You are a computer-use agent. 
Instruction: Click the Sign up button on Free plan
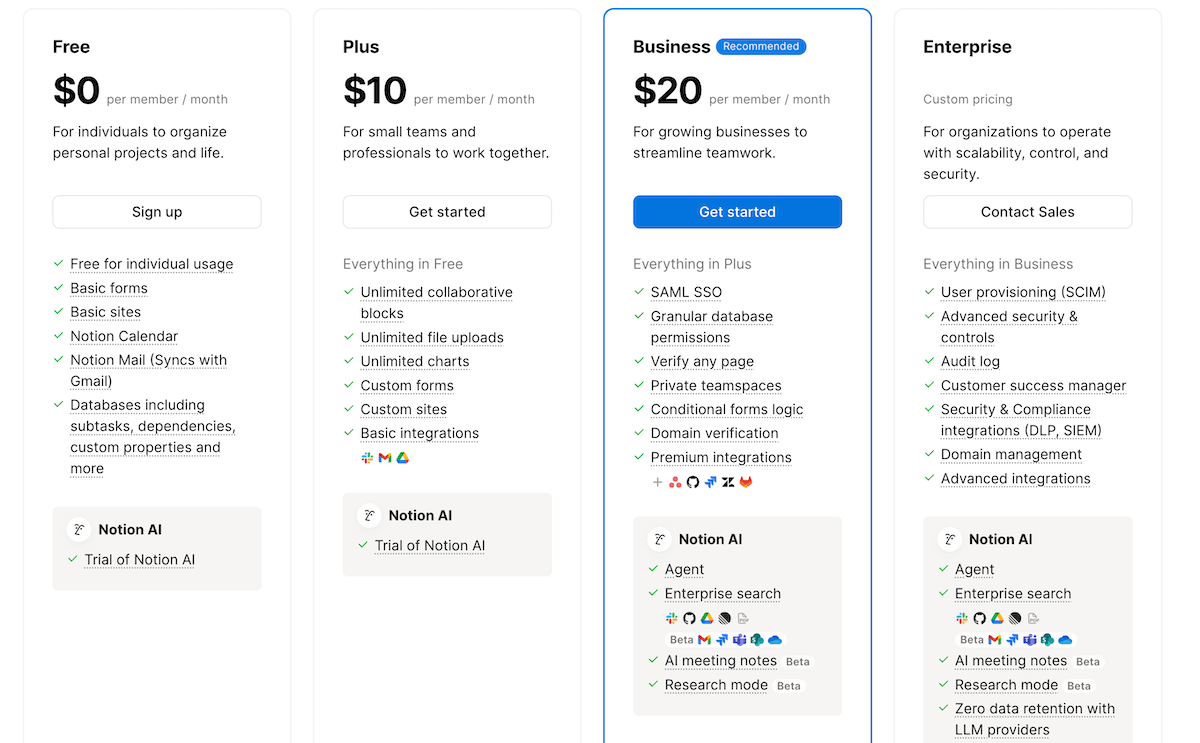(x=156, y=212)
